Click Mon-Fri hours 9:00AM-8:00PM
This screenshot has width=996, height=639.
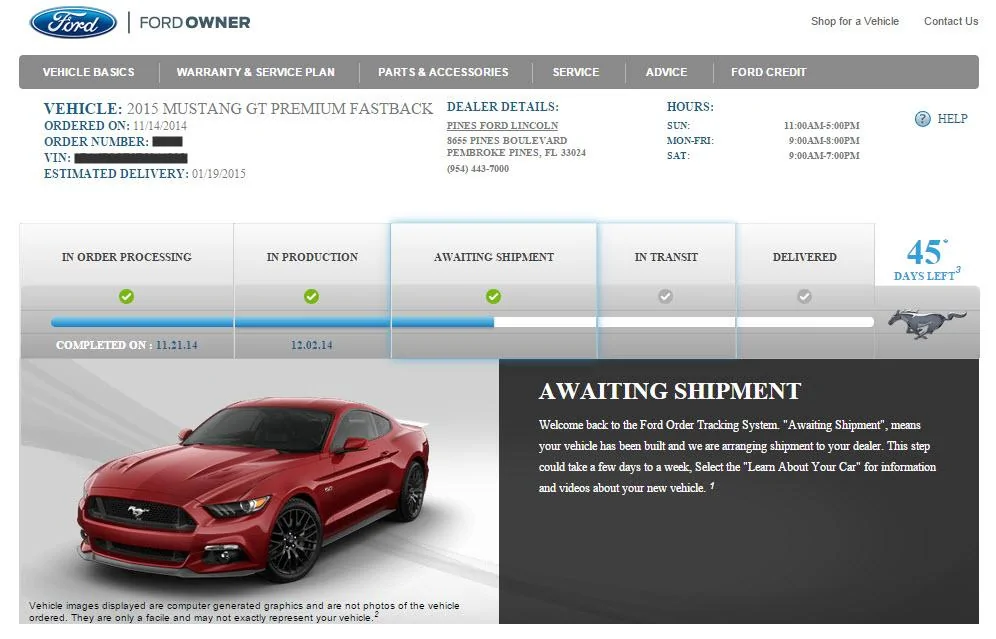click(824, 140)
